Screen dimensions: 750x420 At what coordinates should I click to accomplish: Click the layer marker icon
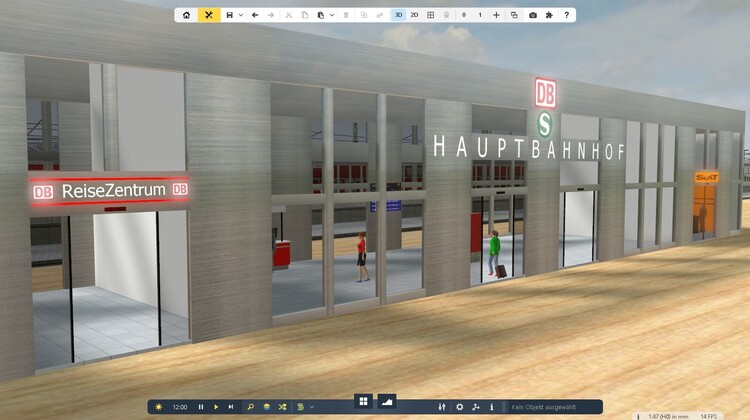click(463, 15)
